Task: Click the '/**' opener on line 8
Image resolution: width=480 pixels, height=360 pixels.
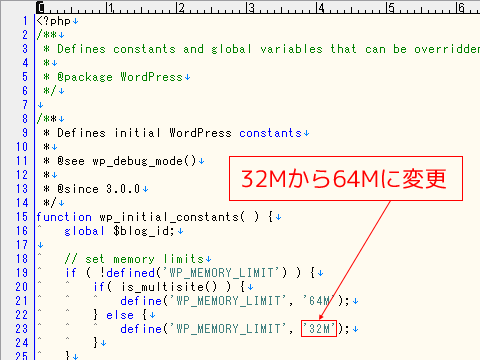Action: click(47, 119)
